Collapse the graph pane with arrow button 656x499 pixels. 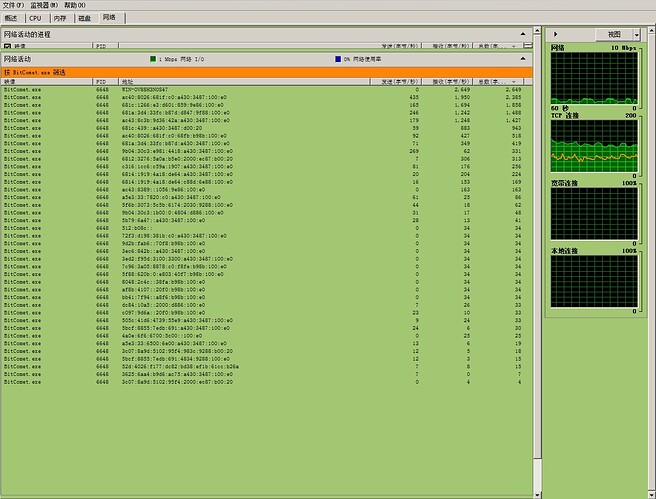coord(556,34)
